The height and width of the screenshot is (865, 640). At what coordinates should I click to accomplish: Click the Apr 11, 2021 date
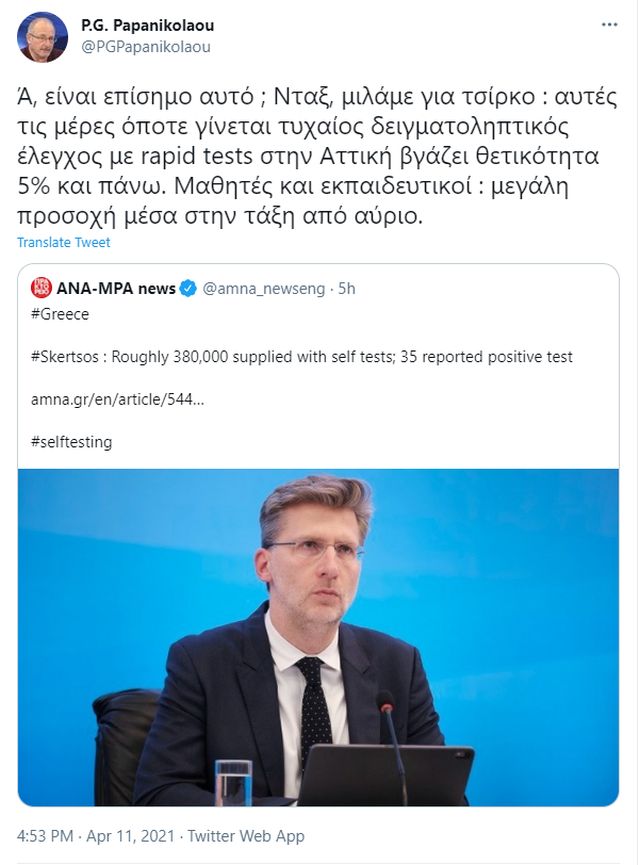(x=130, y=836)
